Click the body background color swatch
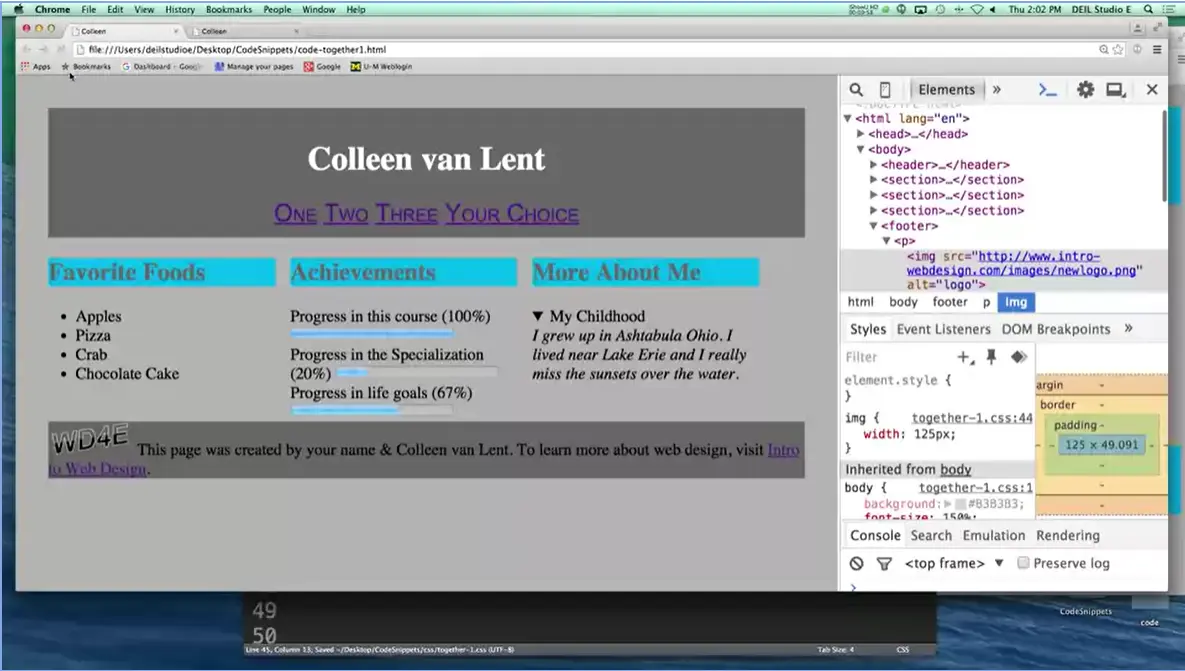This screenshot has height=671, width=1185. click(960, 505)
